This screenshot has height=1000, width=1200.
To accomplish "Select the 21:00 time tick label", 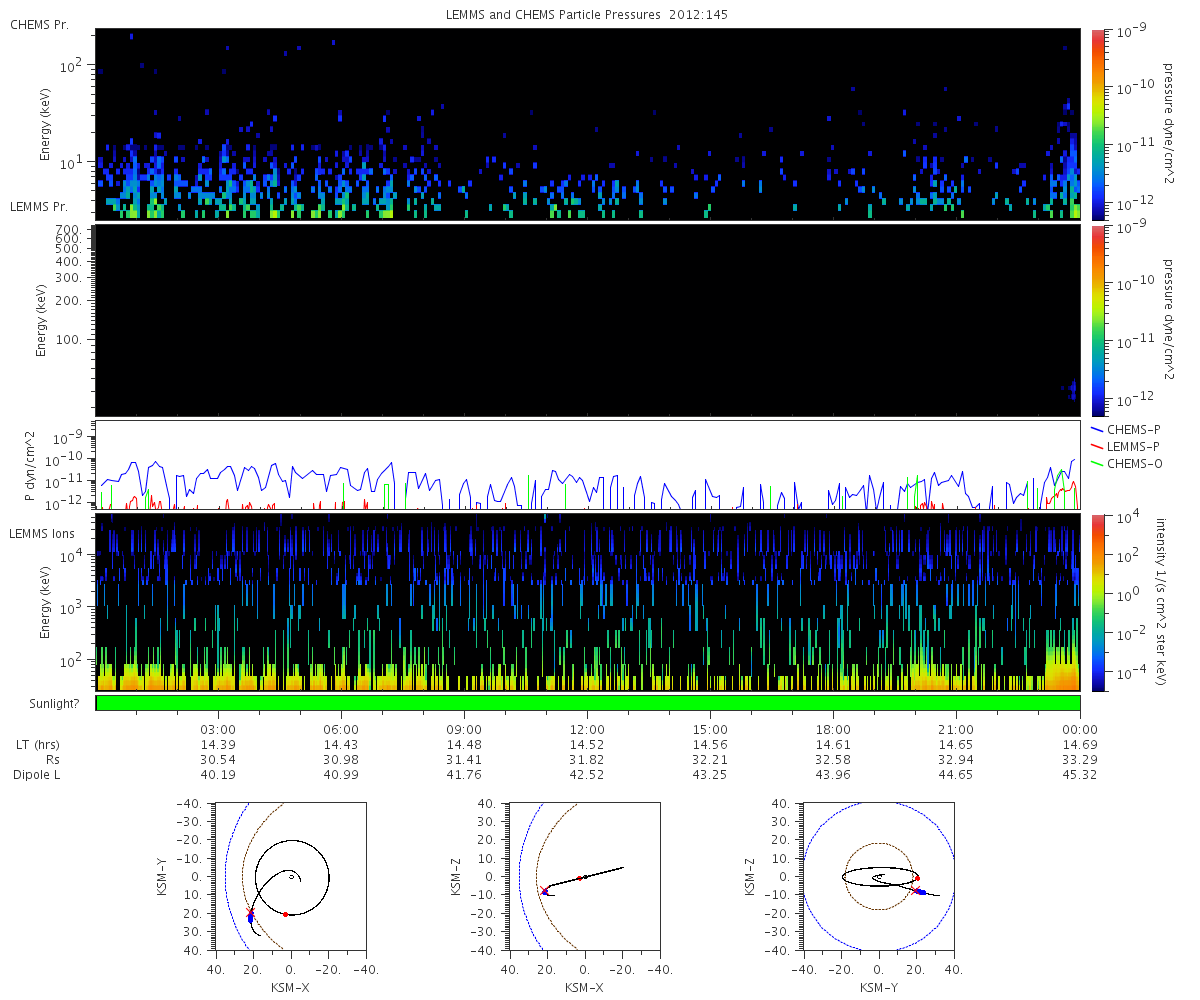I will tap(956, 729).
